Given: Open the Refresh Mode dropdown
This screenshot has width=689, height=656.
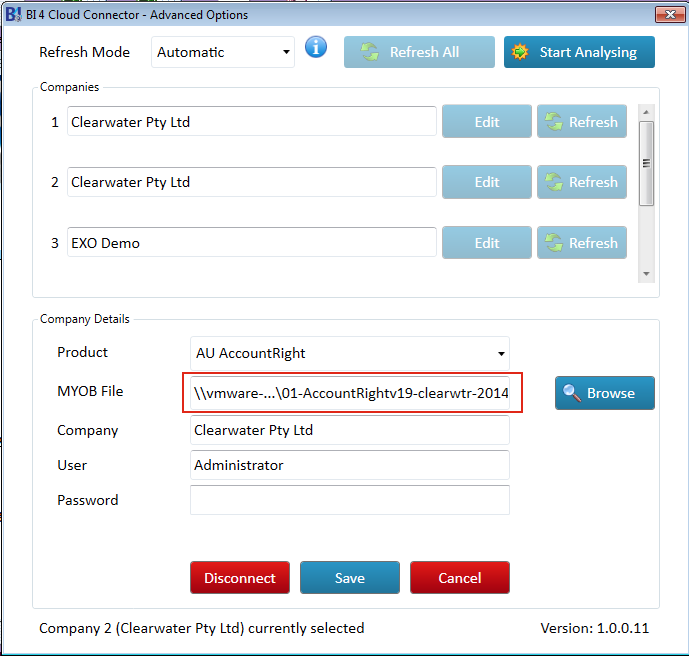Looking at the screenshot, I should [223, 52].
